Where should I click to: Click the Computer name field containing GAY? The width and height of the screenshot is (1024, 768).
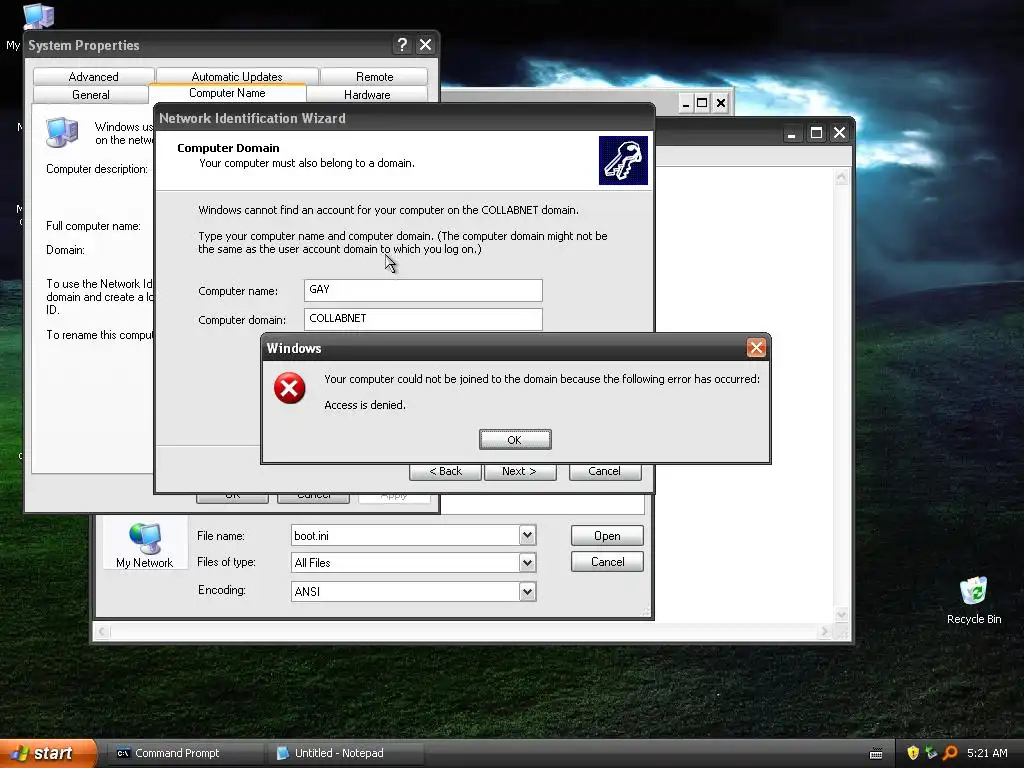(423, 290)
